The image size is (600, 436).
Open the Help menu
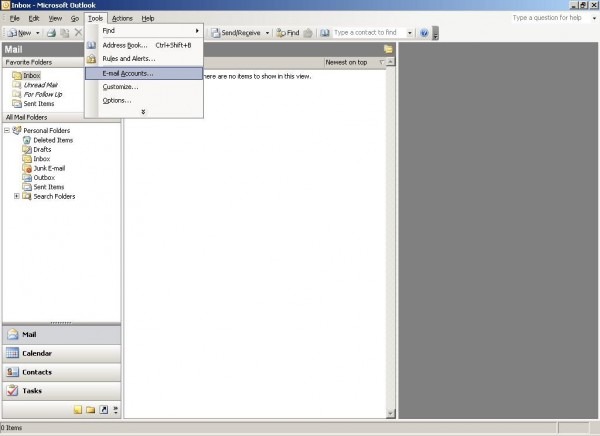click(148, 18)
